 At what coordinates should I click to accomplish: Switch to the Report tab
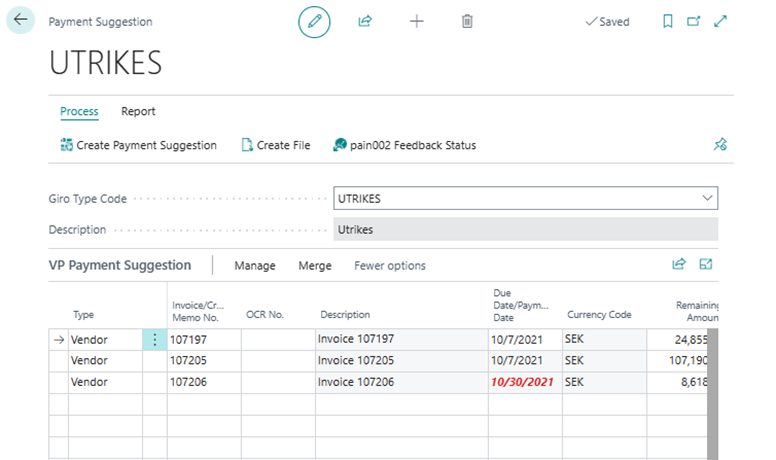coord(138,111)
